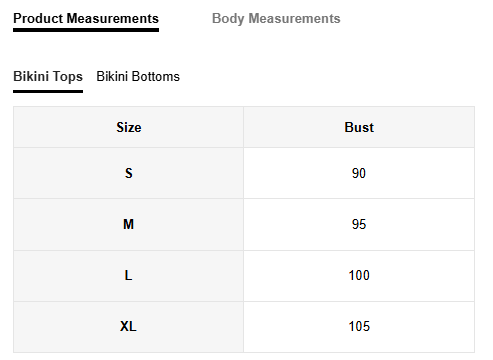The height and width of the screenshot is (360, 493).
Task: Open the Body Measurements tab
Action: [276, 19]
